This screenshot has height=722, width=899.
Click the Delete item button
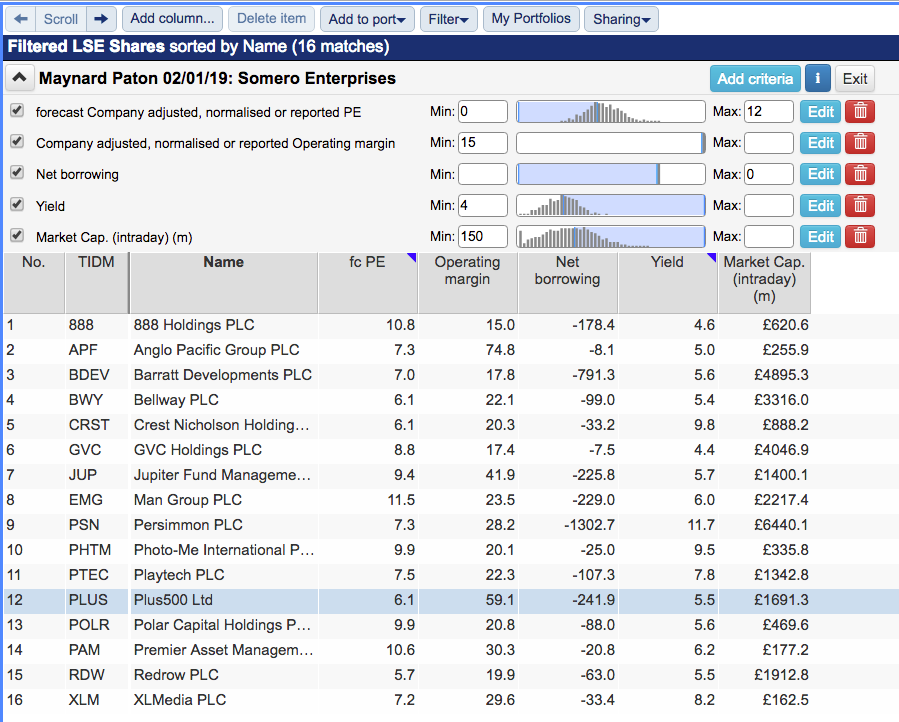click(x=271, y=19)
